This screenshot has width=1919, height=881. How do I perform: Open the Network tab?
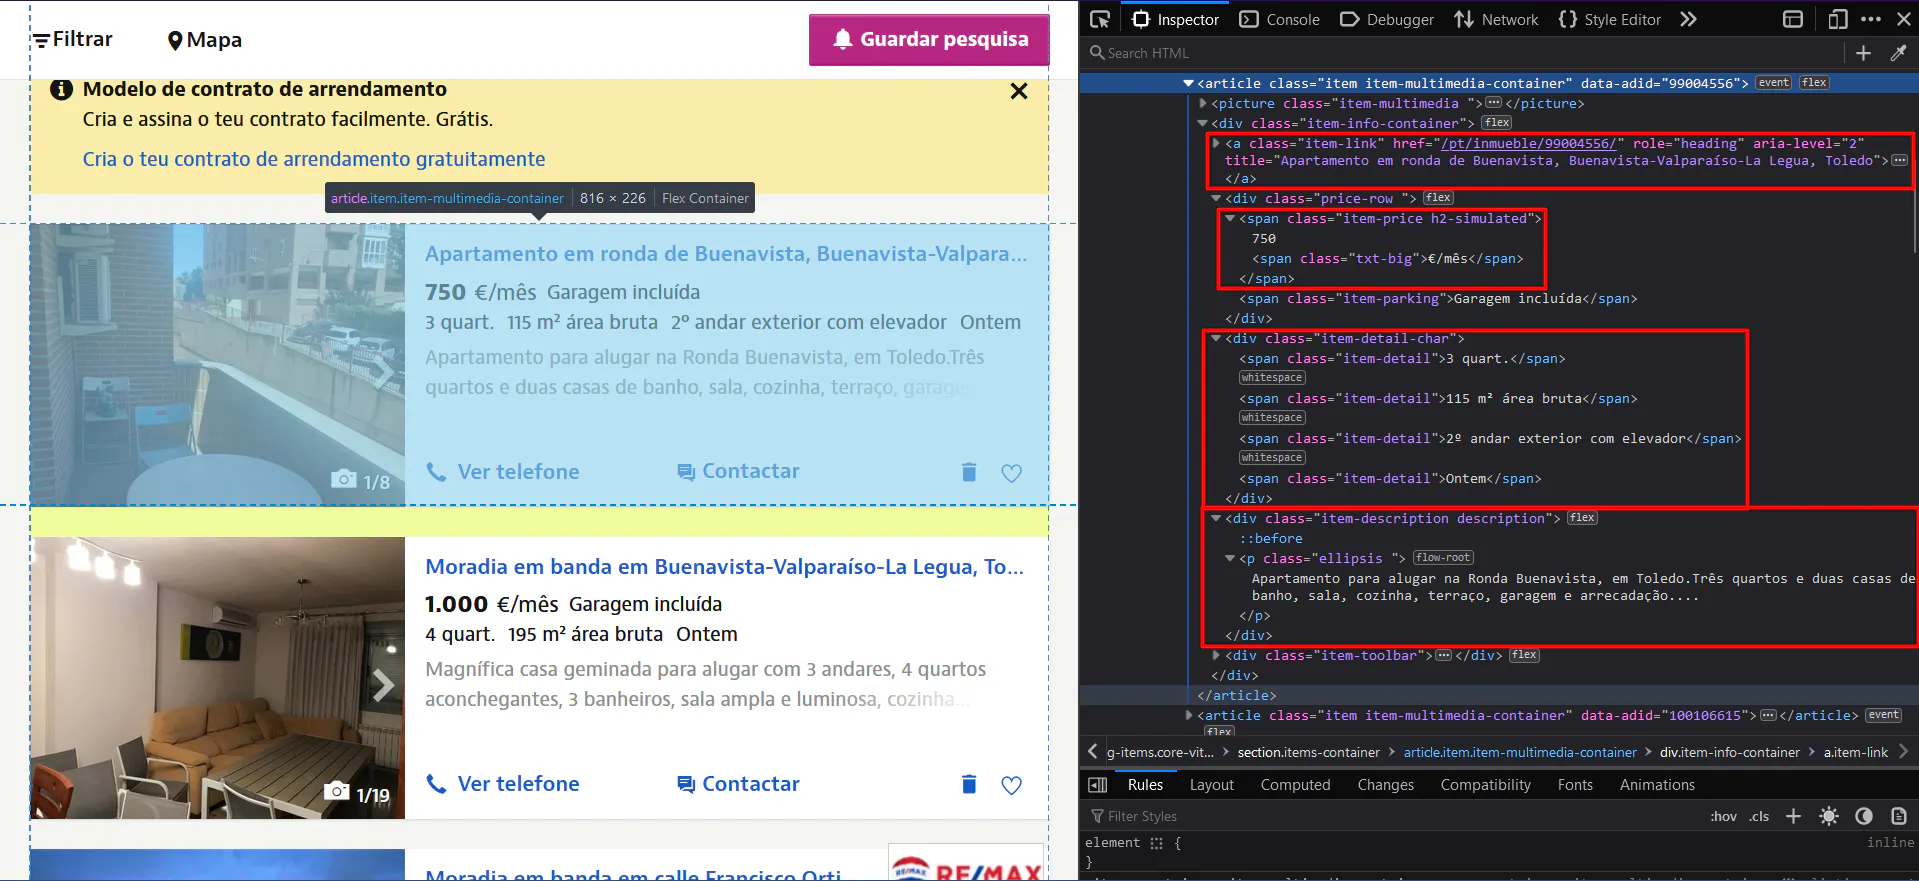[x=1496, y=19]
